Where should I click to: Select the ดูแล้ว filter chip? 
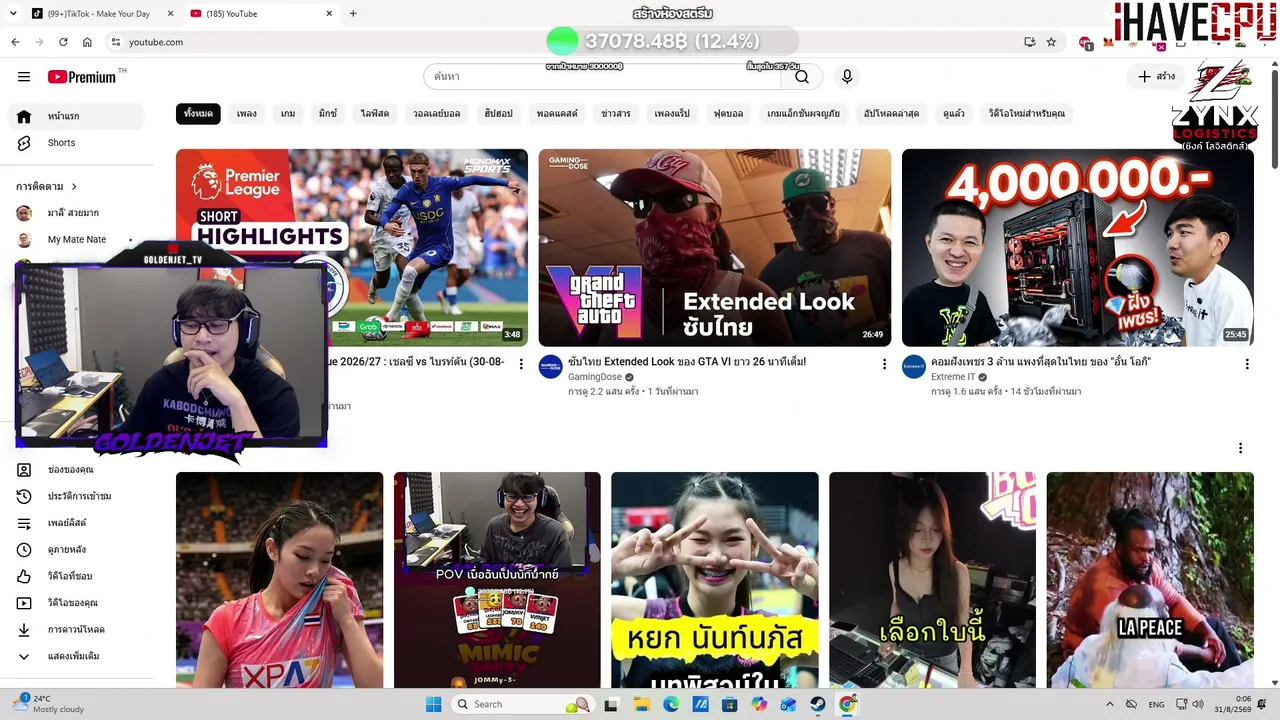pyautogui.click(x=954, y=114)
